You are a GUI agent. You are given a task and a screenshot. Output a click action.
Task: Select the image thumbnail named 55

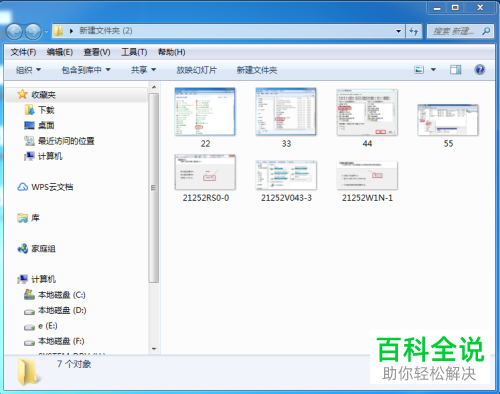point(448,120)
